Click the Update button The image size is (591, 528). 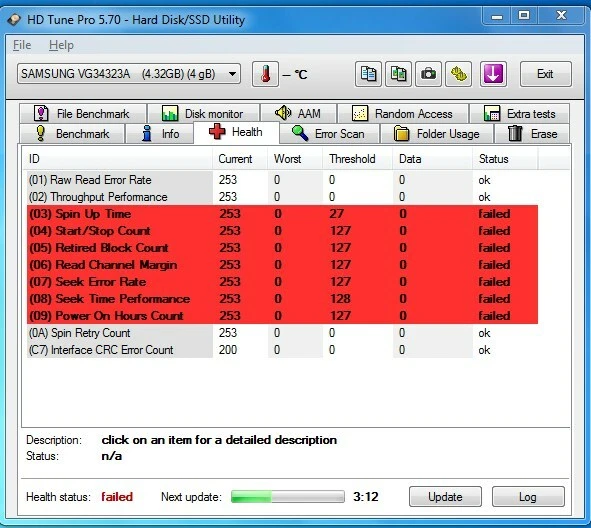[445, 497]
